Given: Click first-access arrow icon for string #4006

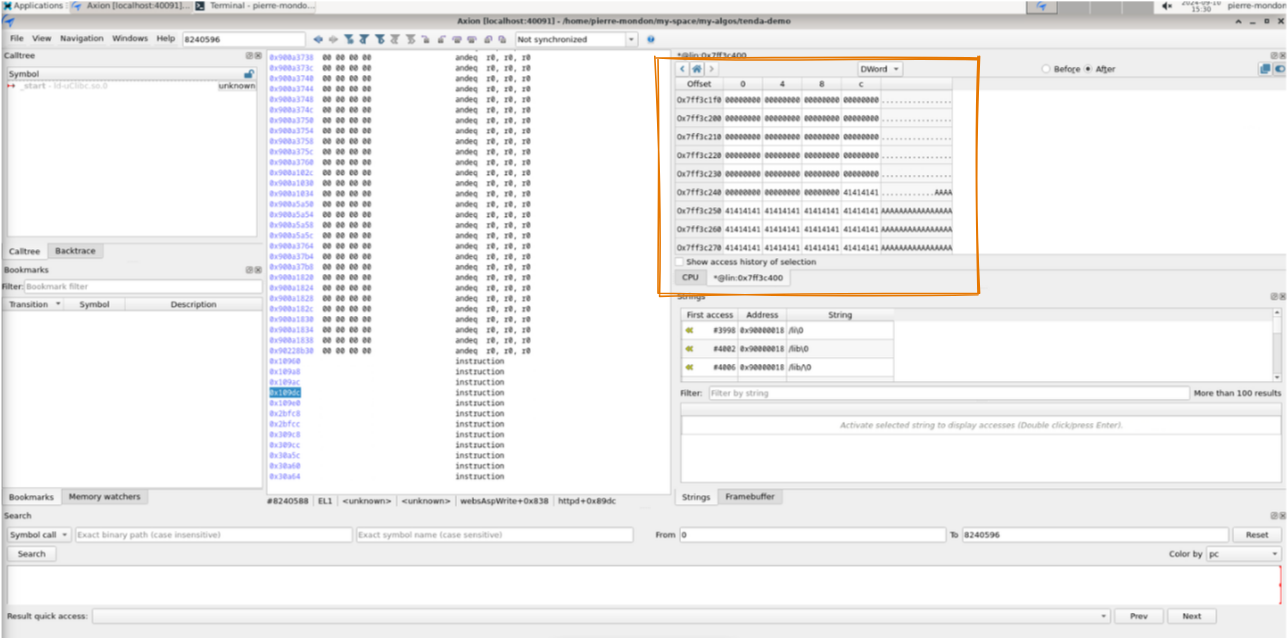Looking at the screenshot, I should coord(689,367).
